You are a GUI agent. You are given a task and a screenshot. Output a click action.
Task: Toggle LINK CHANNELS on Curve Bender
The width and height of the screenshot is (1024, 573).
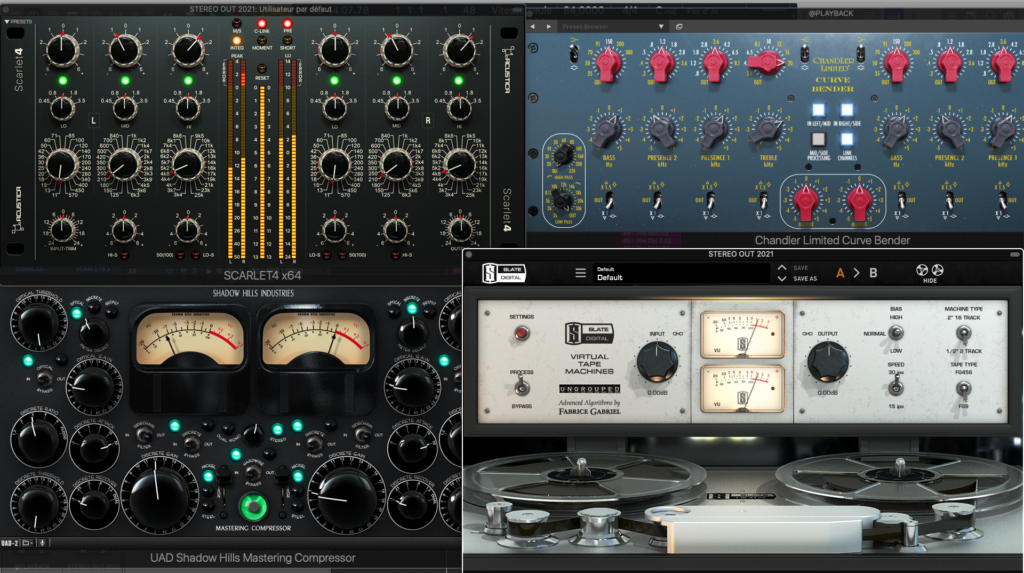click(847, 139)
